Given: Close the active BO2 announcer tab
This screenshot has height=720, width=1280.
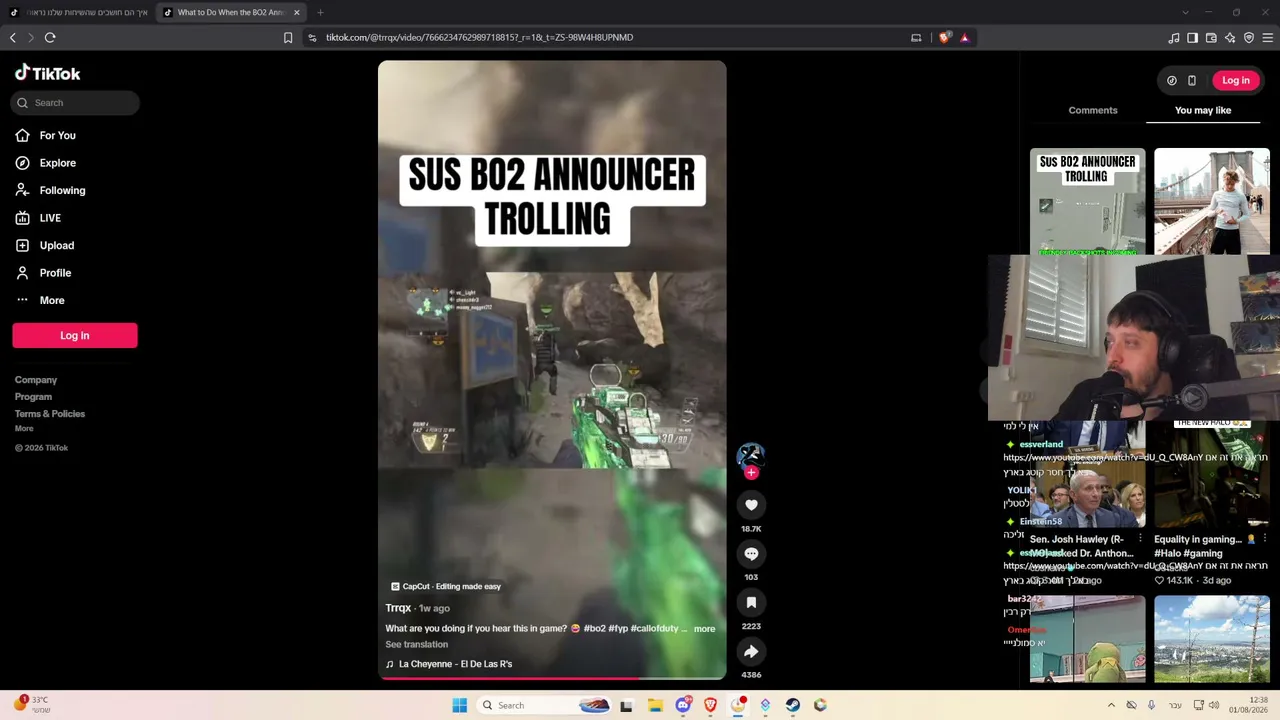Looking at the screenshot, I should (x=296, y=12).
